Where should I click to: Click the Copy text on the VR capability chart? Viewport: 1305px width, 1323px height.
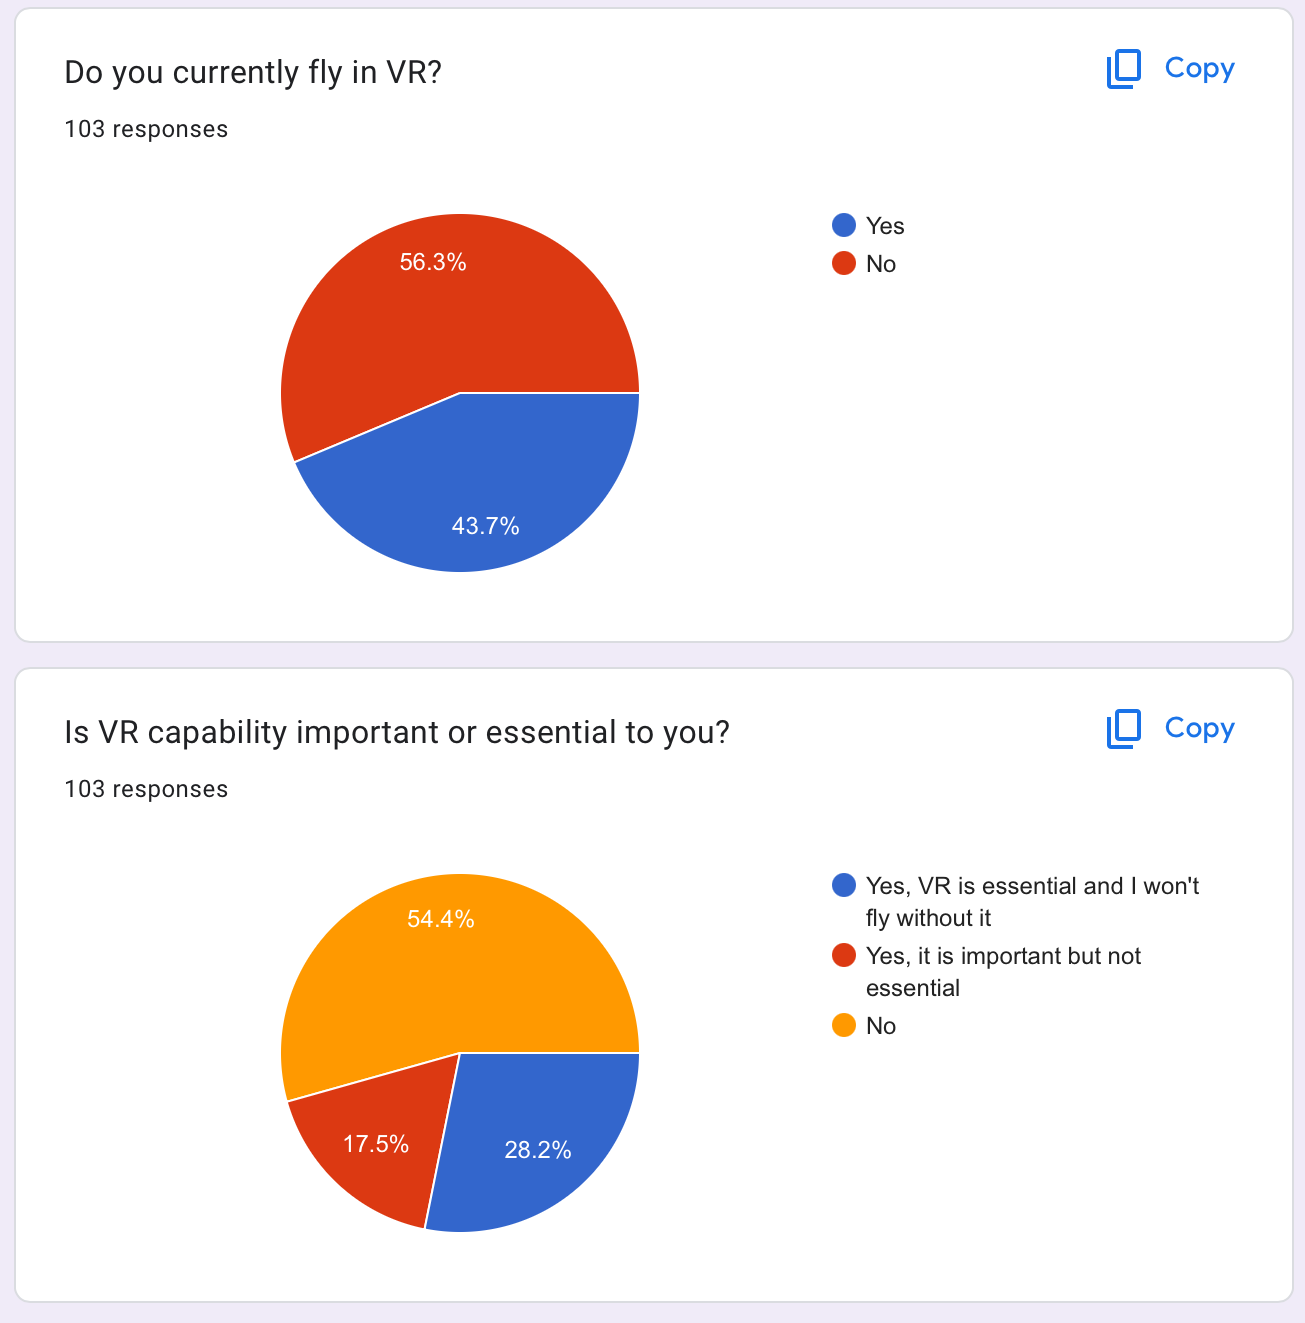coord(1199,728)
